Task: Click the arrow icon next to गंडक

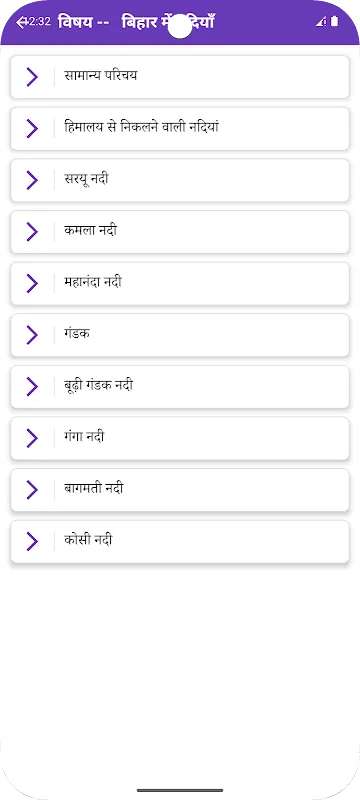Action: pyautogui.click(x=32, y=335)
